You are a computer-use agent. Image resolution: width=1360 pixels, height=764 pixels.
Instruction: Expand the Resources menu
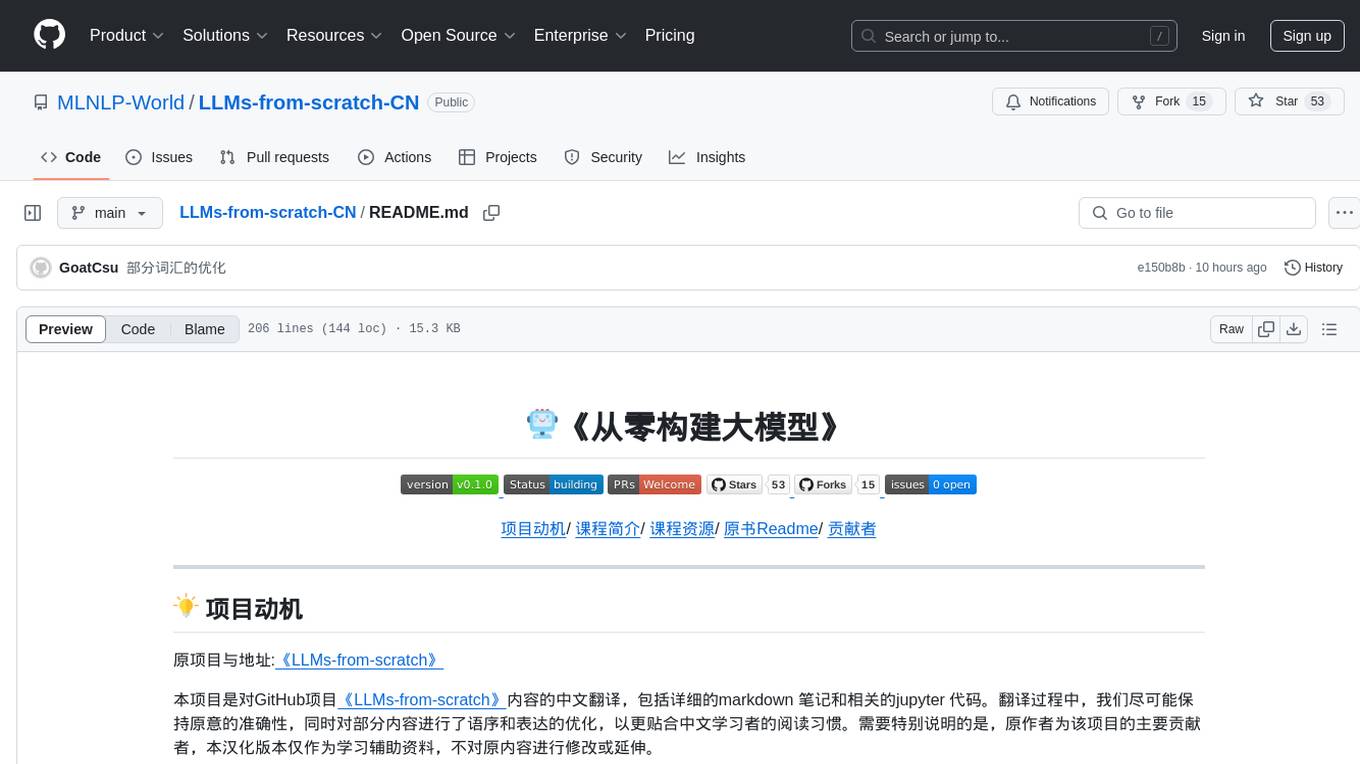[x=334, y=35]
